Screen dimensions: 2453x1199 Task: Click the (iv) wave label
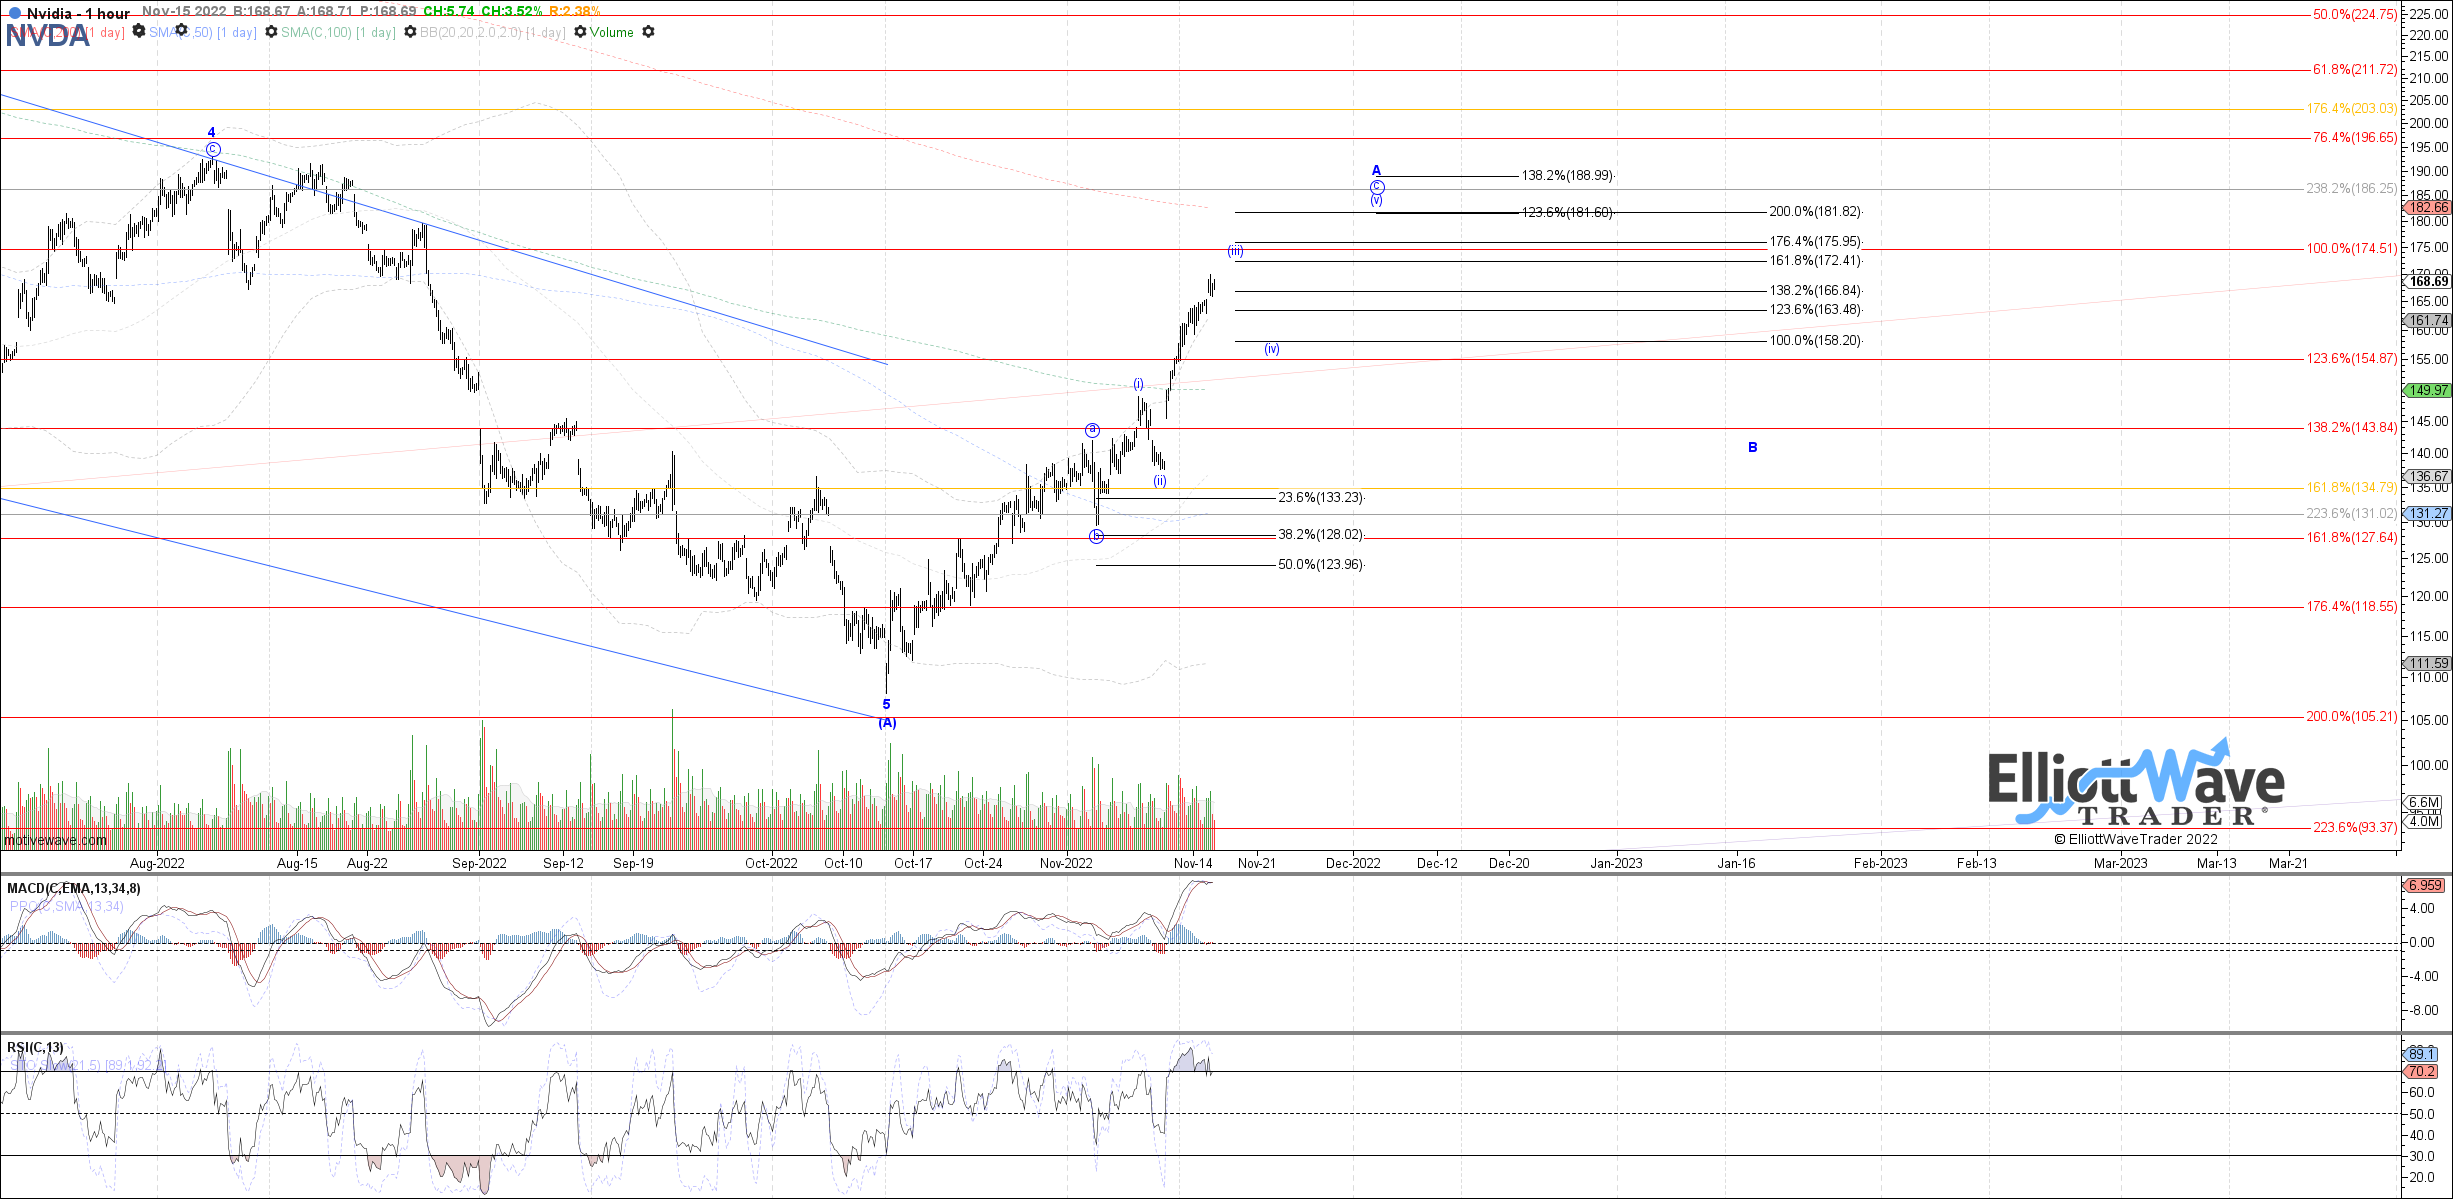[1272, 349]
